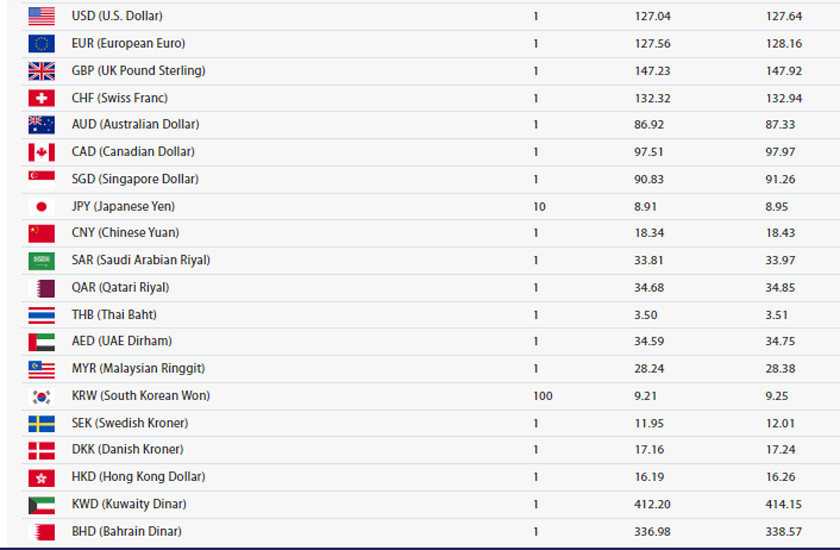Select the QAR (Qatari Riyal) row label

[121, 287]
